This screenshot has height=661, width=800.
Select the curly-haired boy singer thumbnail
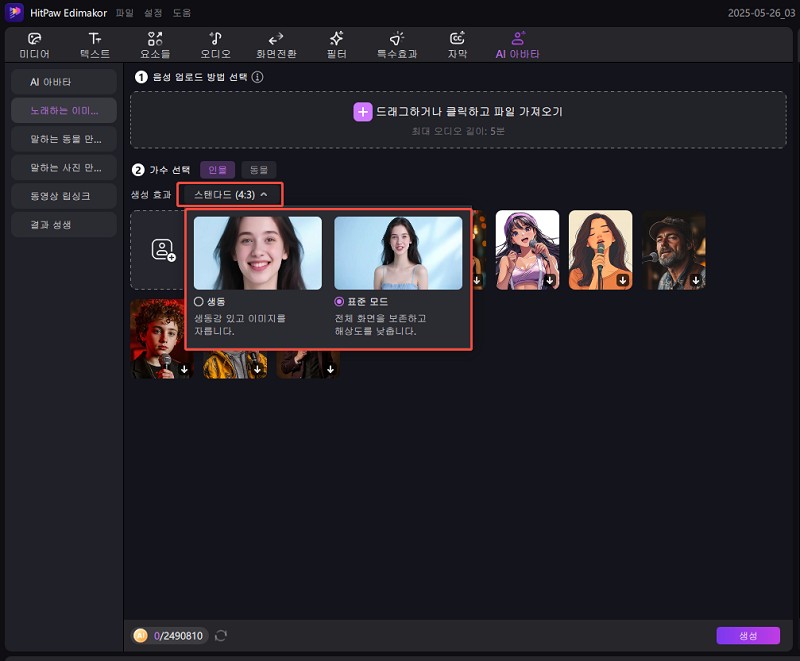pos(162,339)
